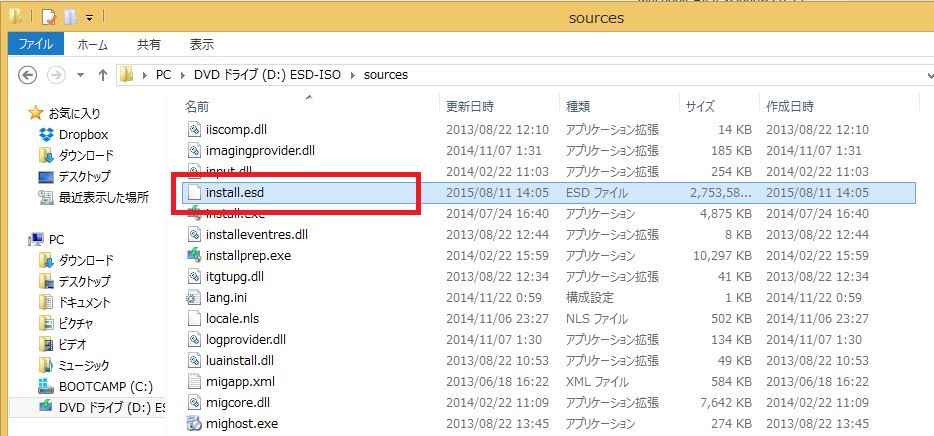Click the Back navigation arrow
This screenshot has width=934, height=436.
[27, 74]
